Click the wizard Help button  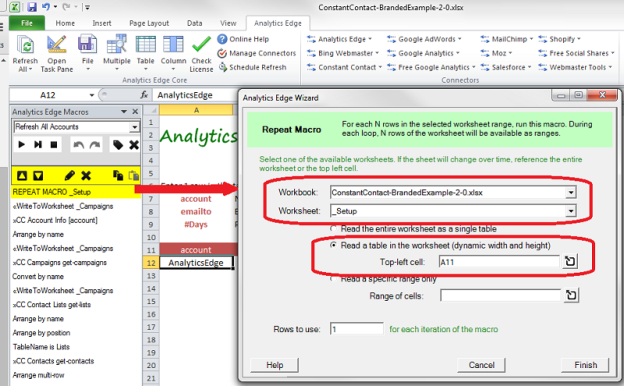[x=275, y=365]
